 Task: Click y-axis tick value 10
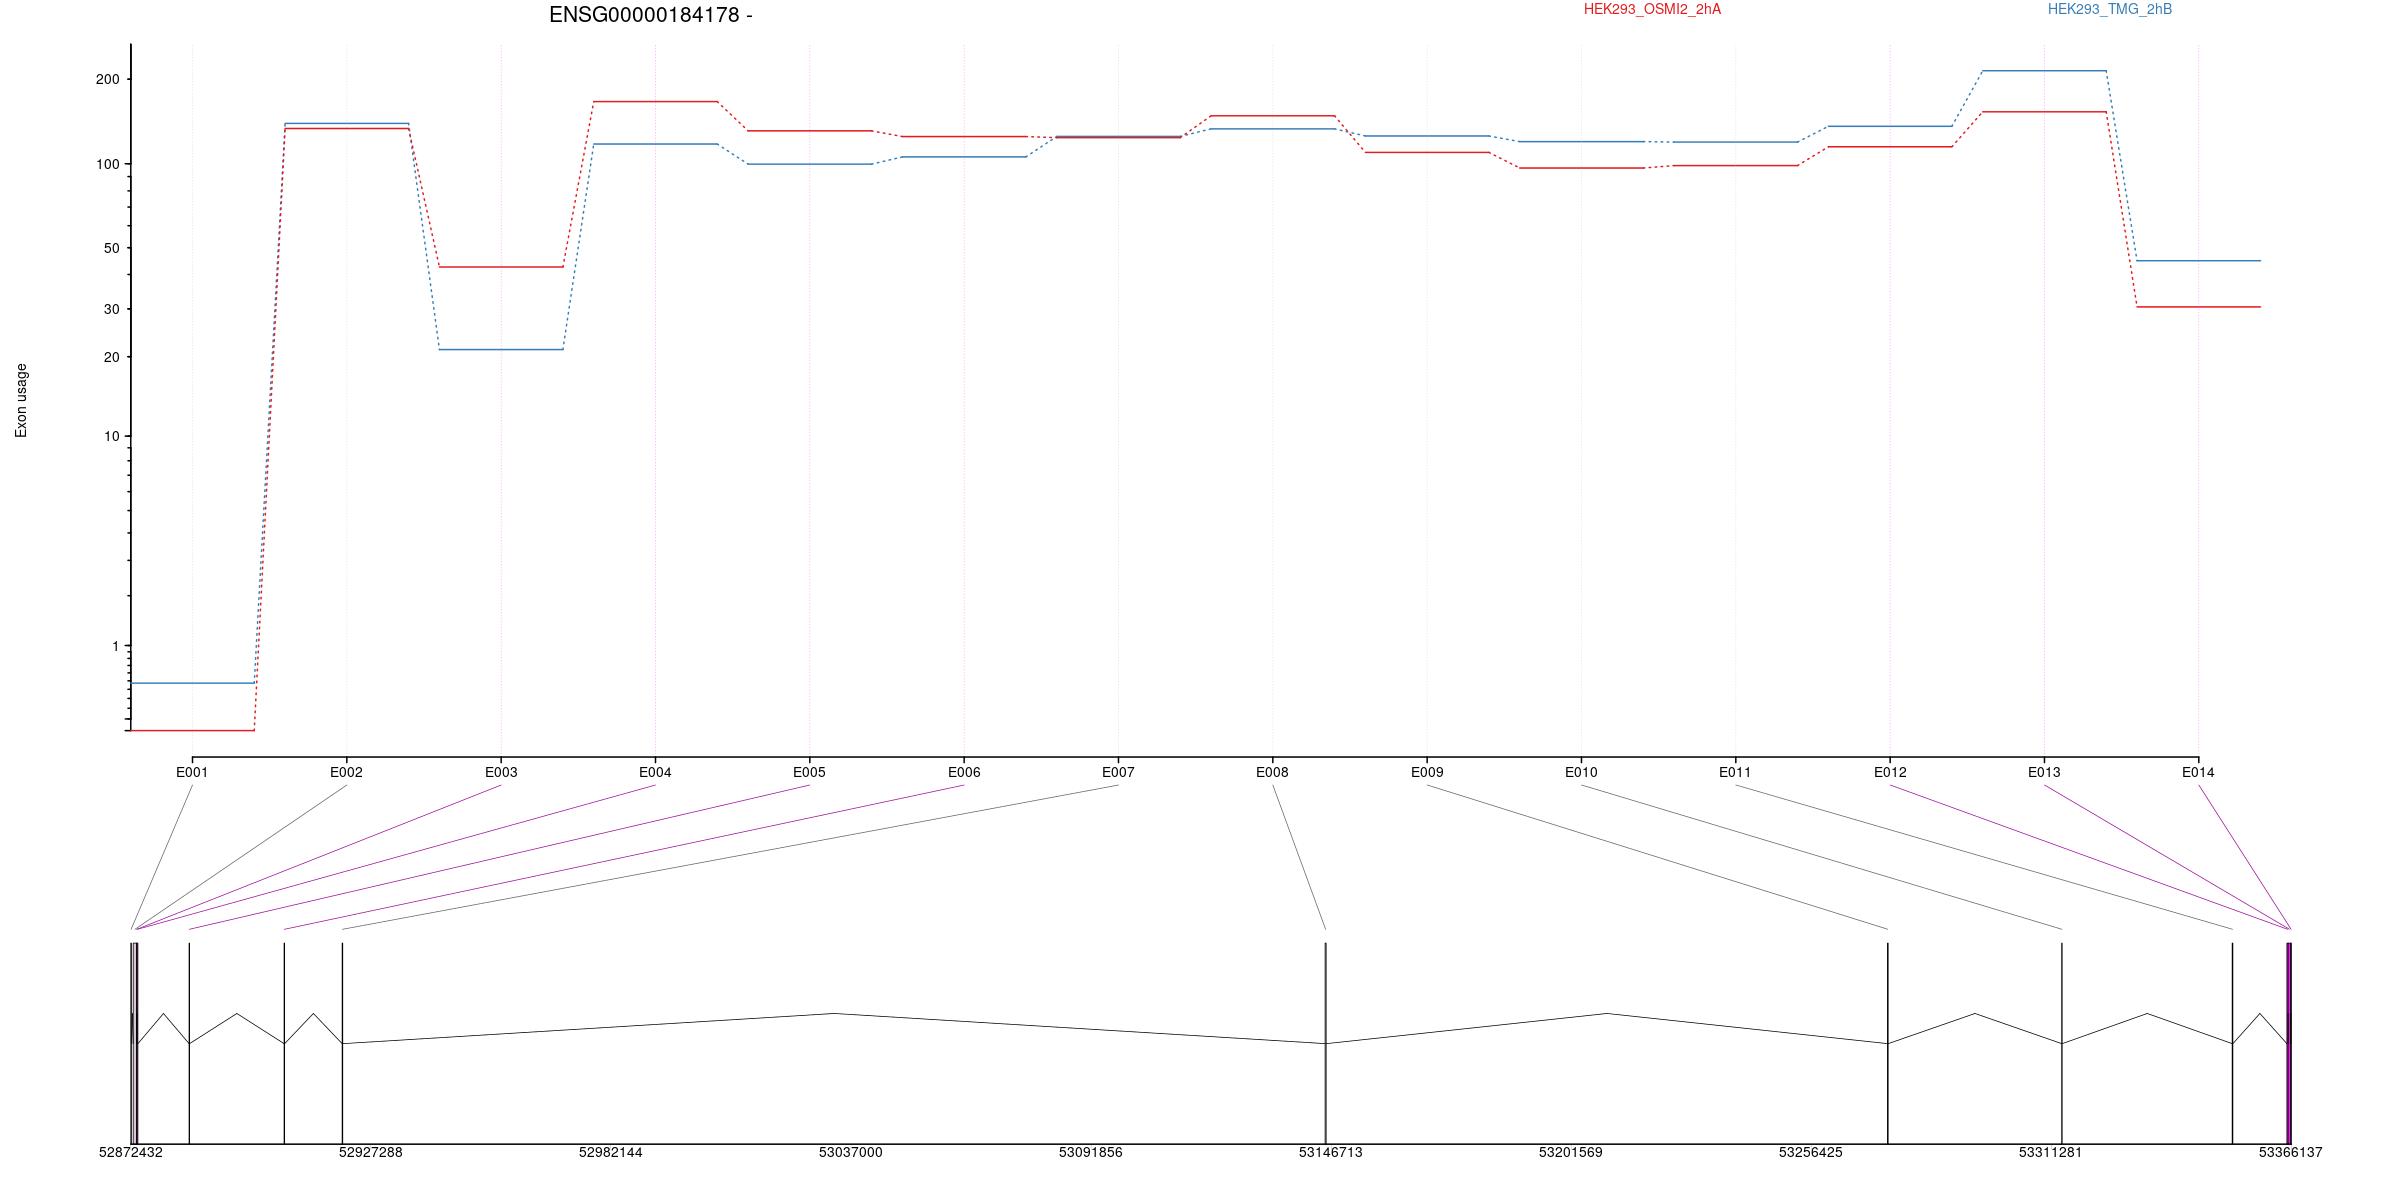pos(111,436)
